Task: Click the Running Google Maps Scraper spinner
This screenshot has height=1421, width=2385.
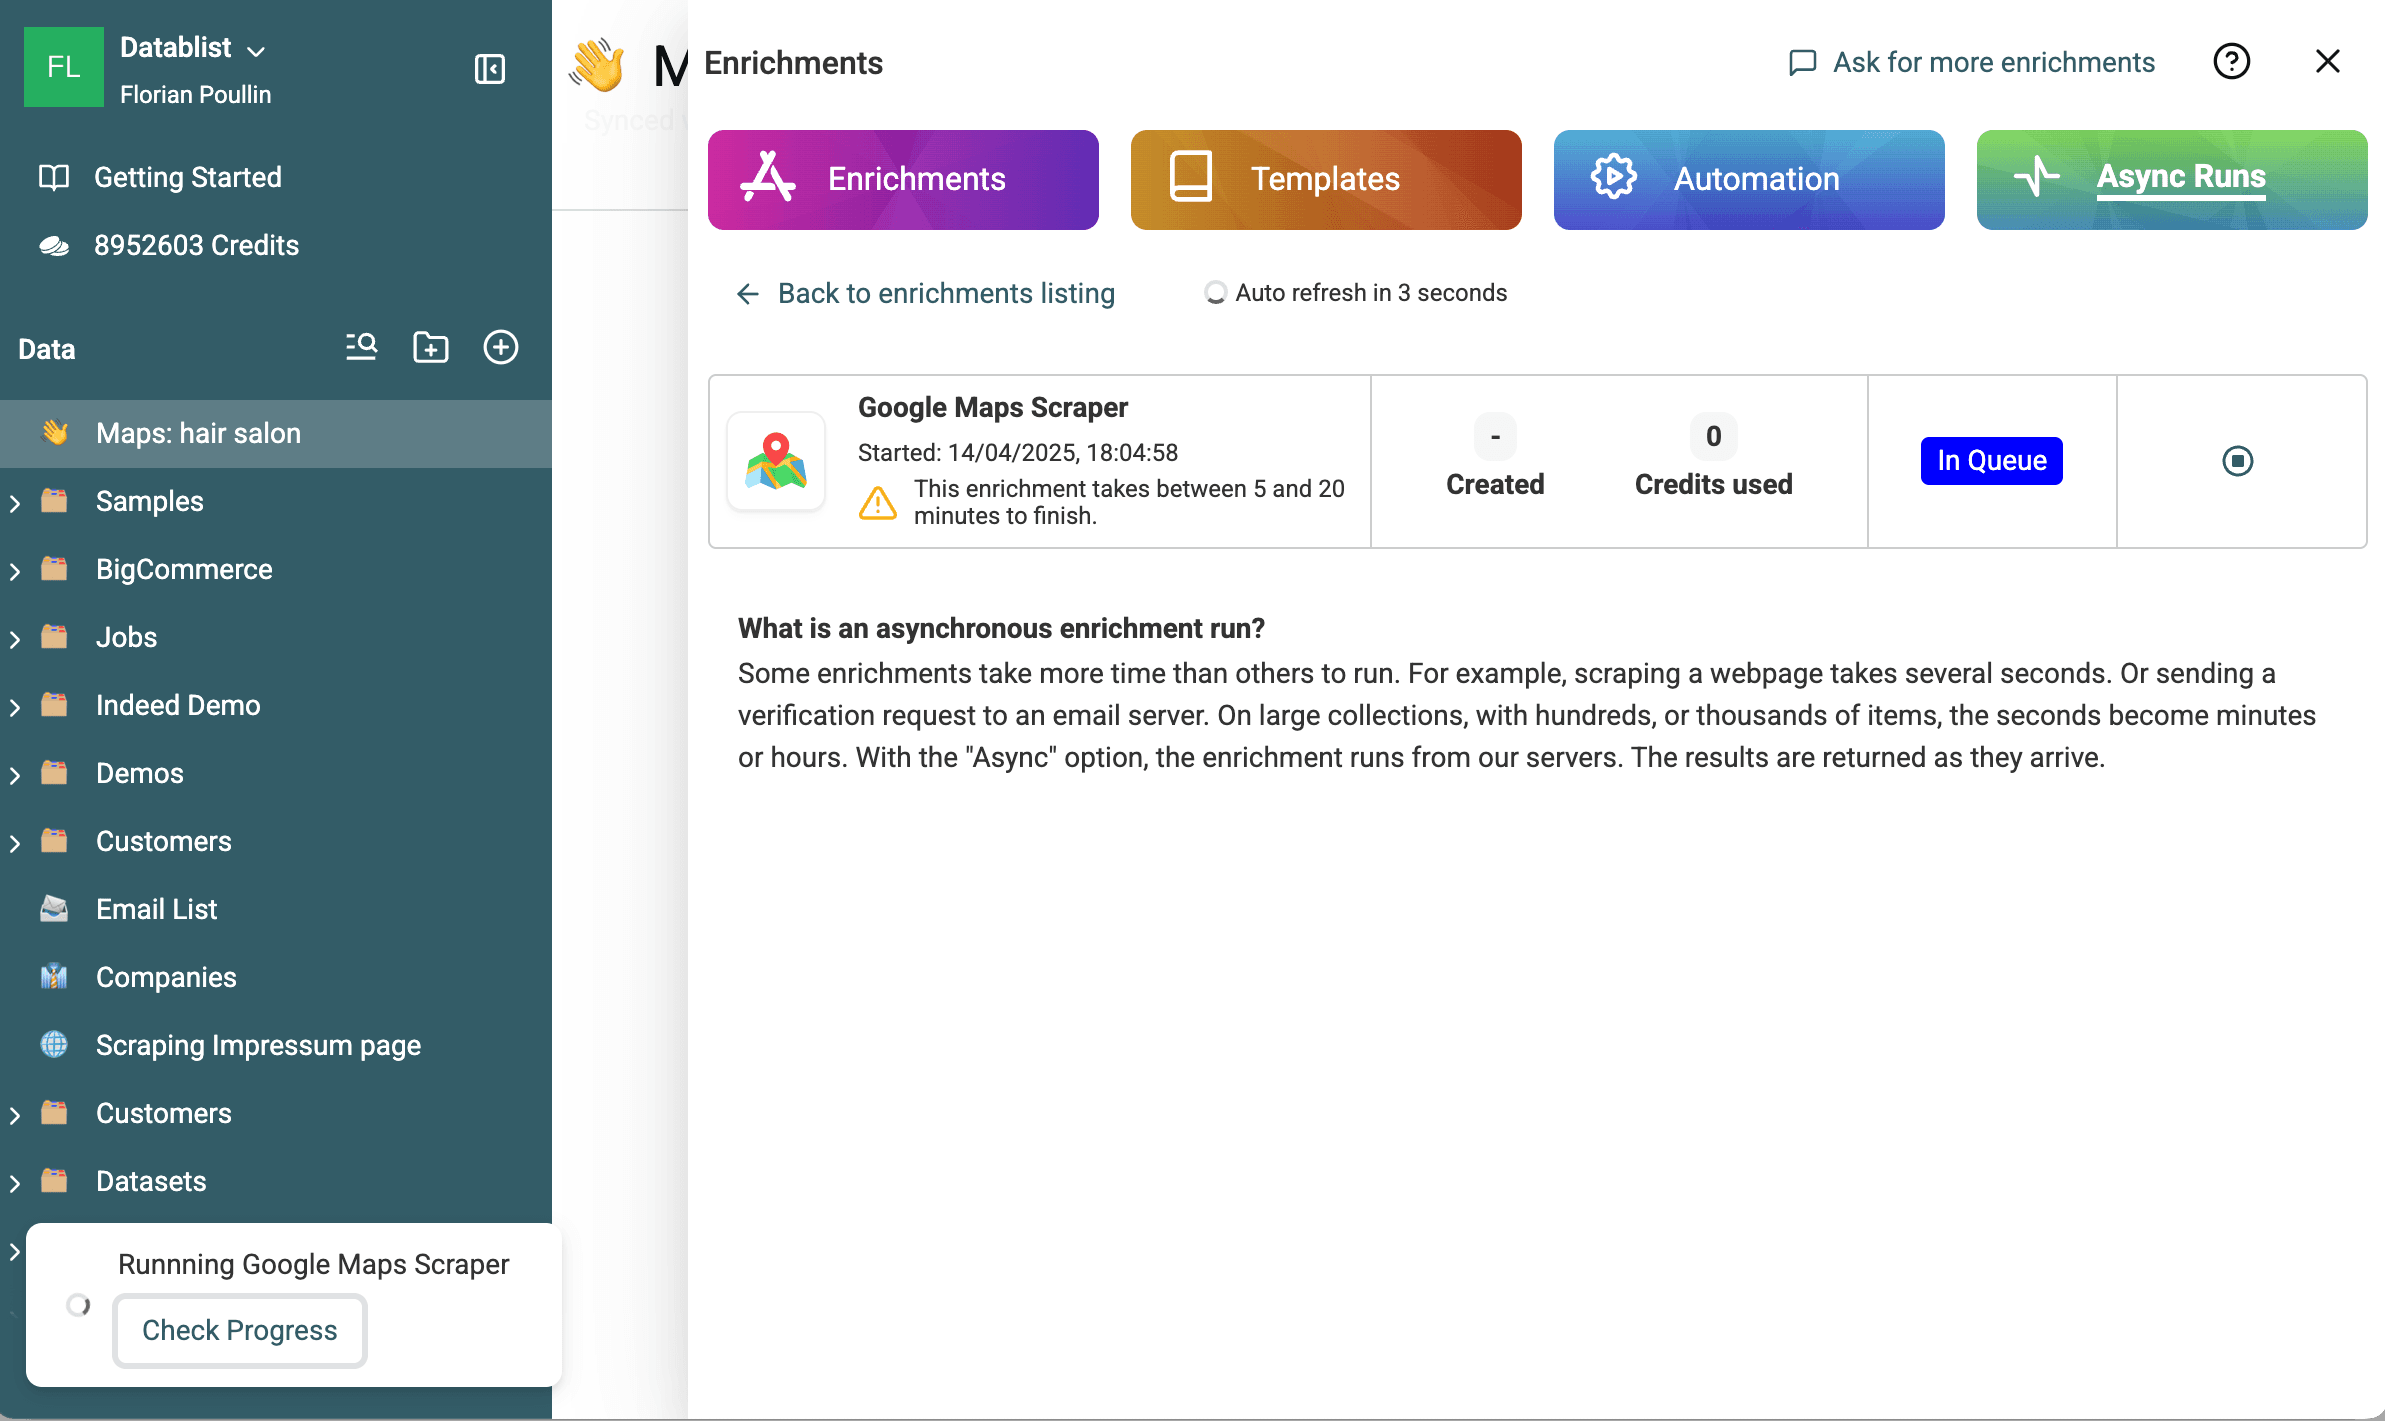Action: point(78,1305)
